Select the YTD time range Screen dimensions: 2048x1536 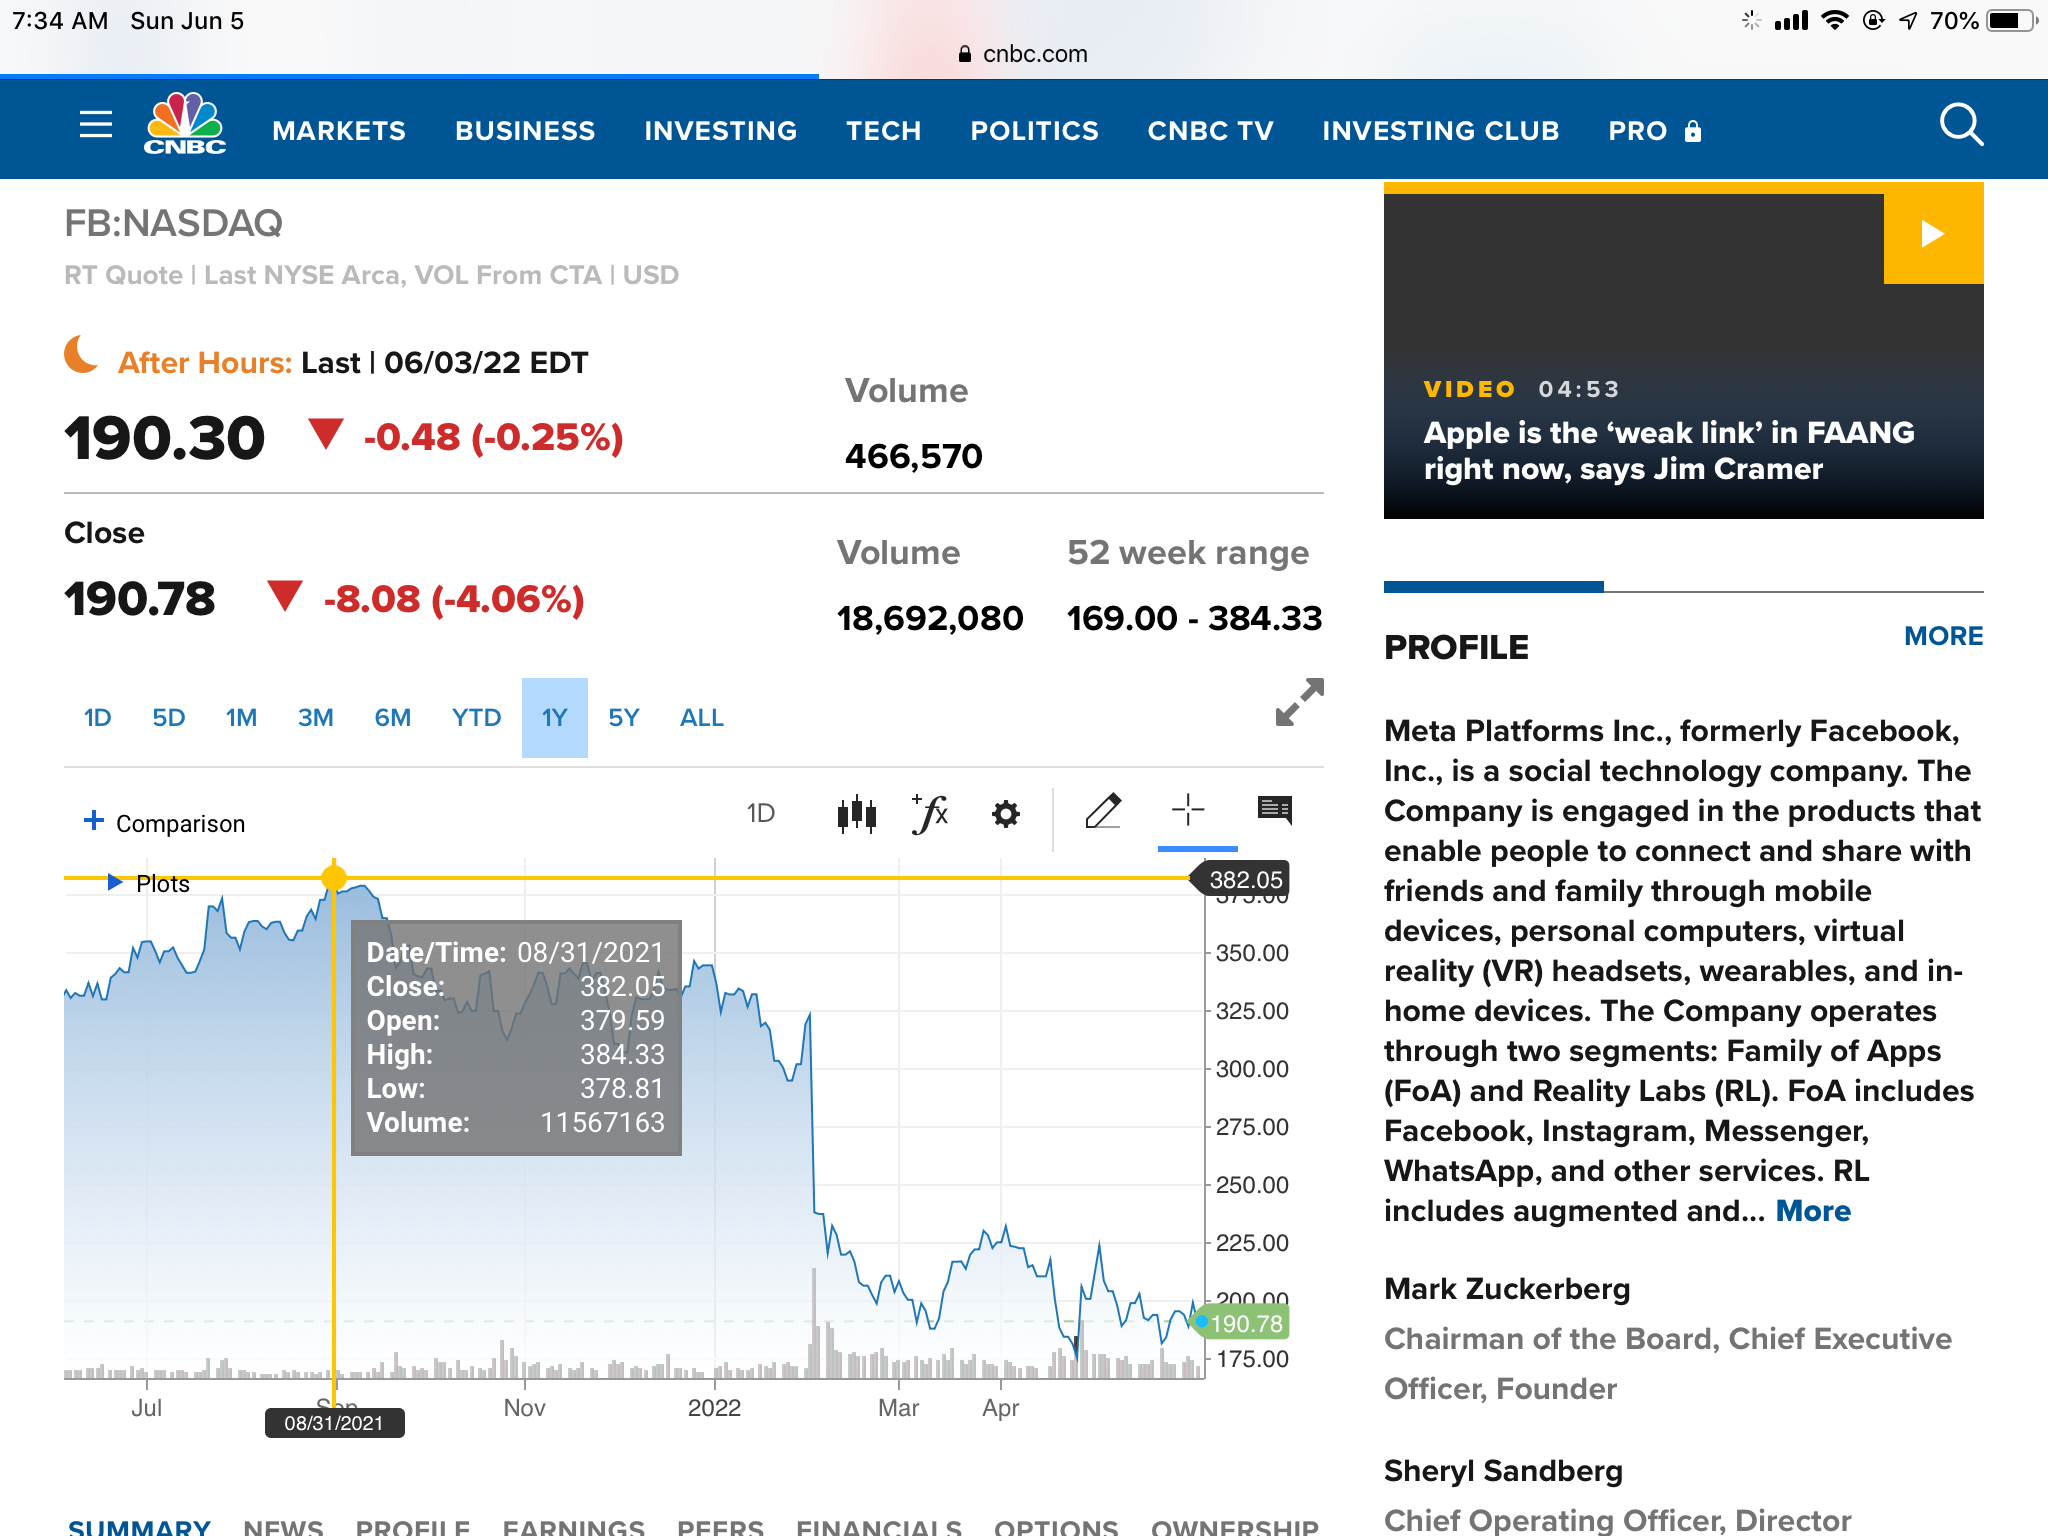coord(476,718)
